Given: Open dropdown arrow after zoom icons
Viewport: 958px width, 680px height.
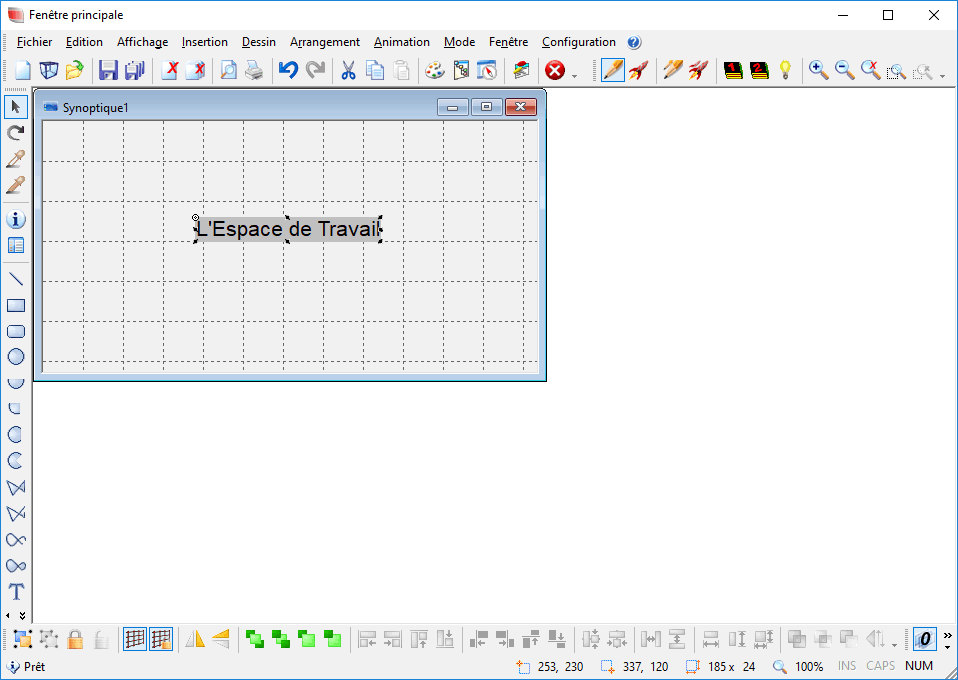Looking at the screenshot, I should 942,76.
